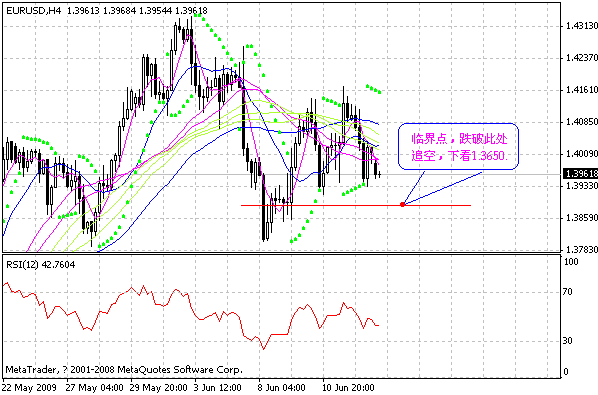Screen dimensions: 598x395
Task: Select the 1.40090 price axis label
Action: click(582, 154)
